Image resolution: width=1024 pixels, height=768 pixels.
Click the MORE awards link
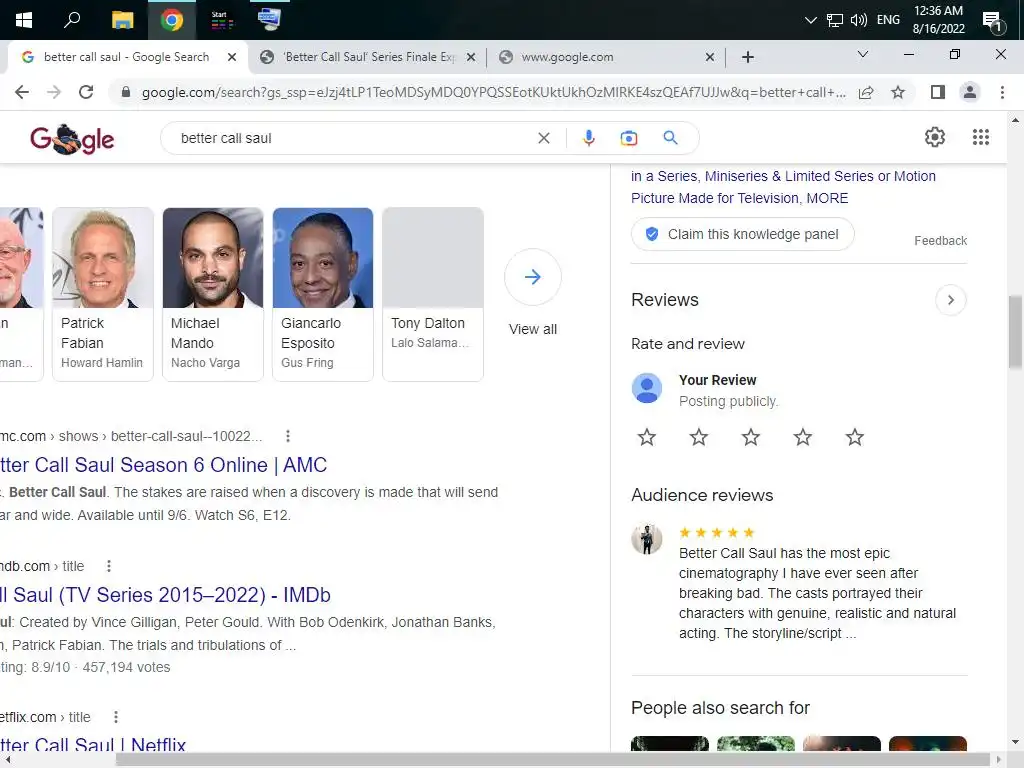point(827,198)
